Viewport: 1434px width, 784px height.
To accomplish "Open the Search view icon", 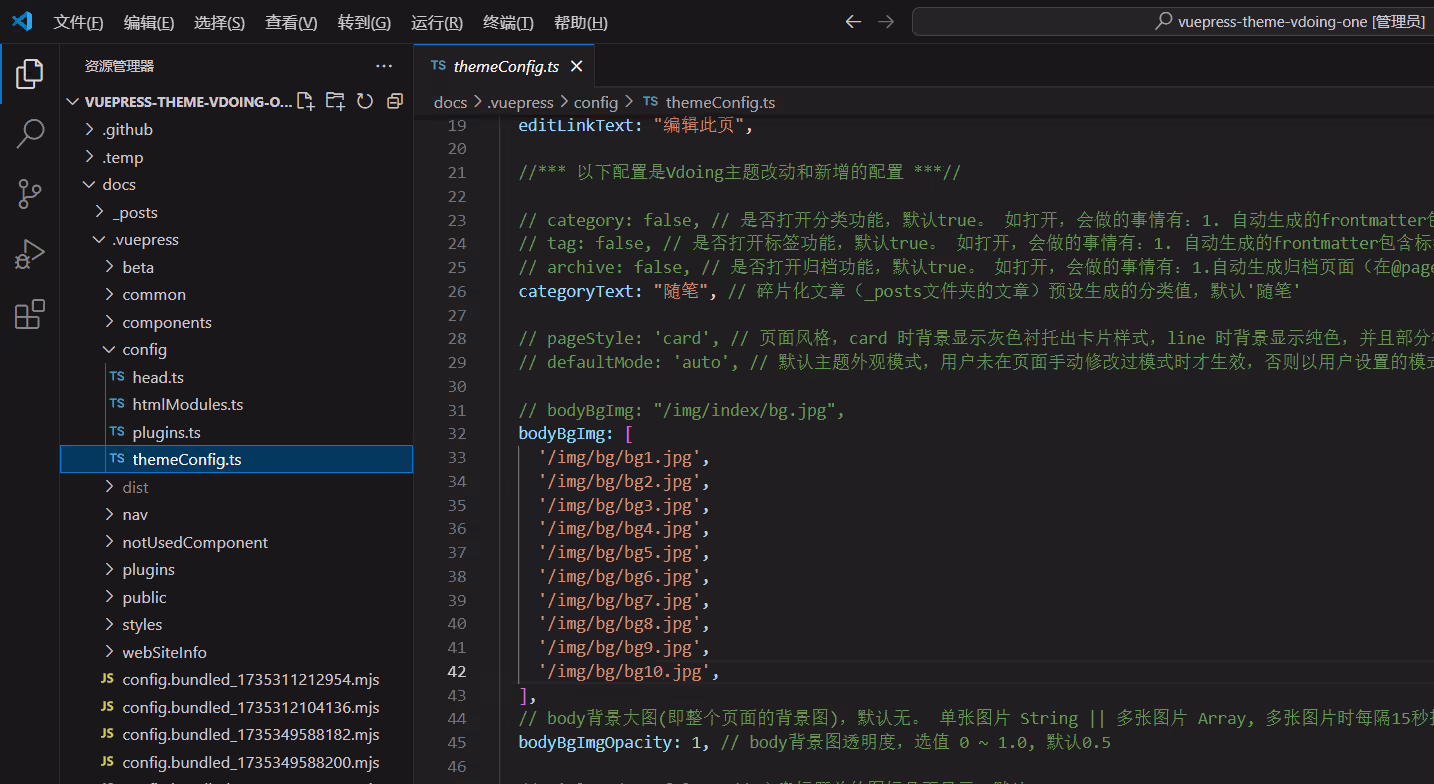I will click(x=30, y=133).
